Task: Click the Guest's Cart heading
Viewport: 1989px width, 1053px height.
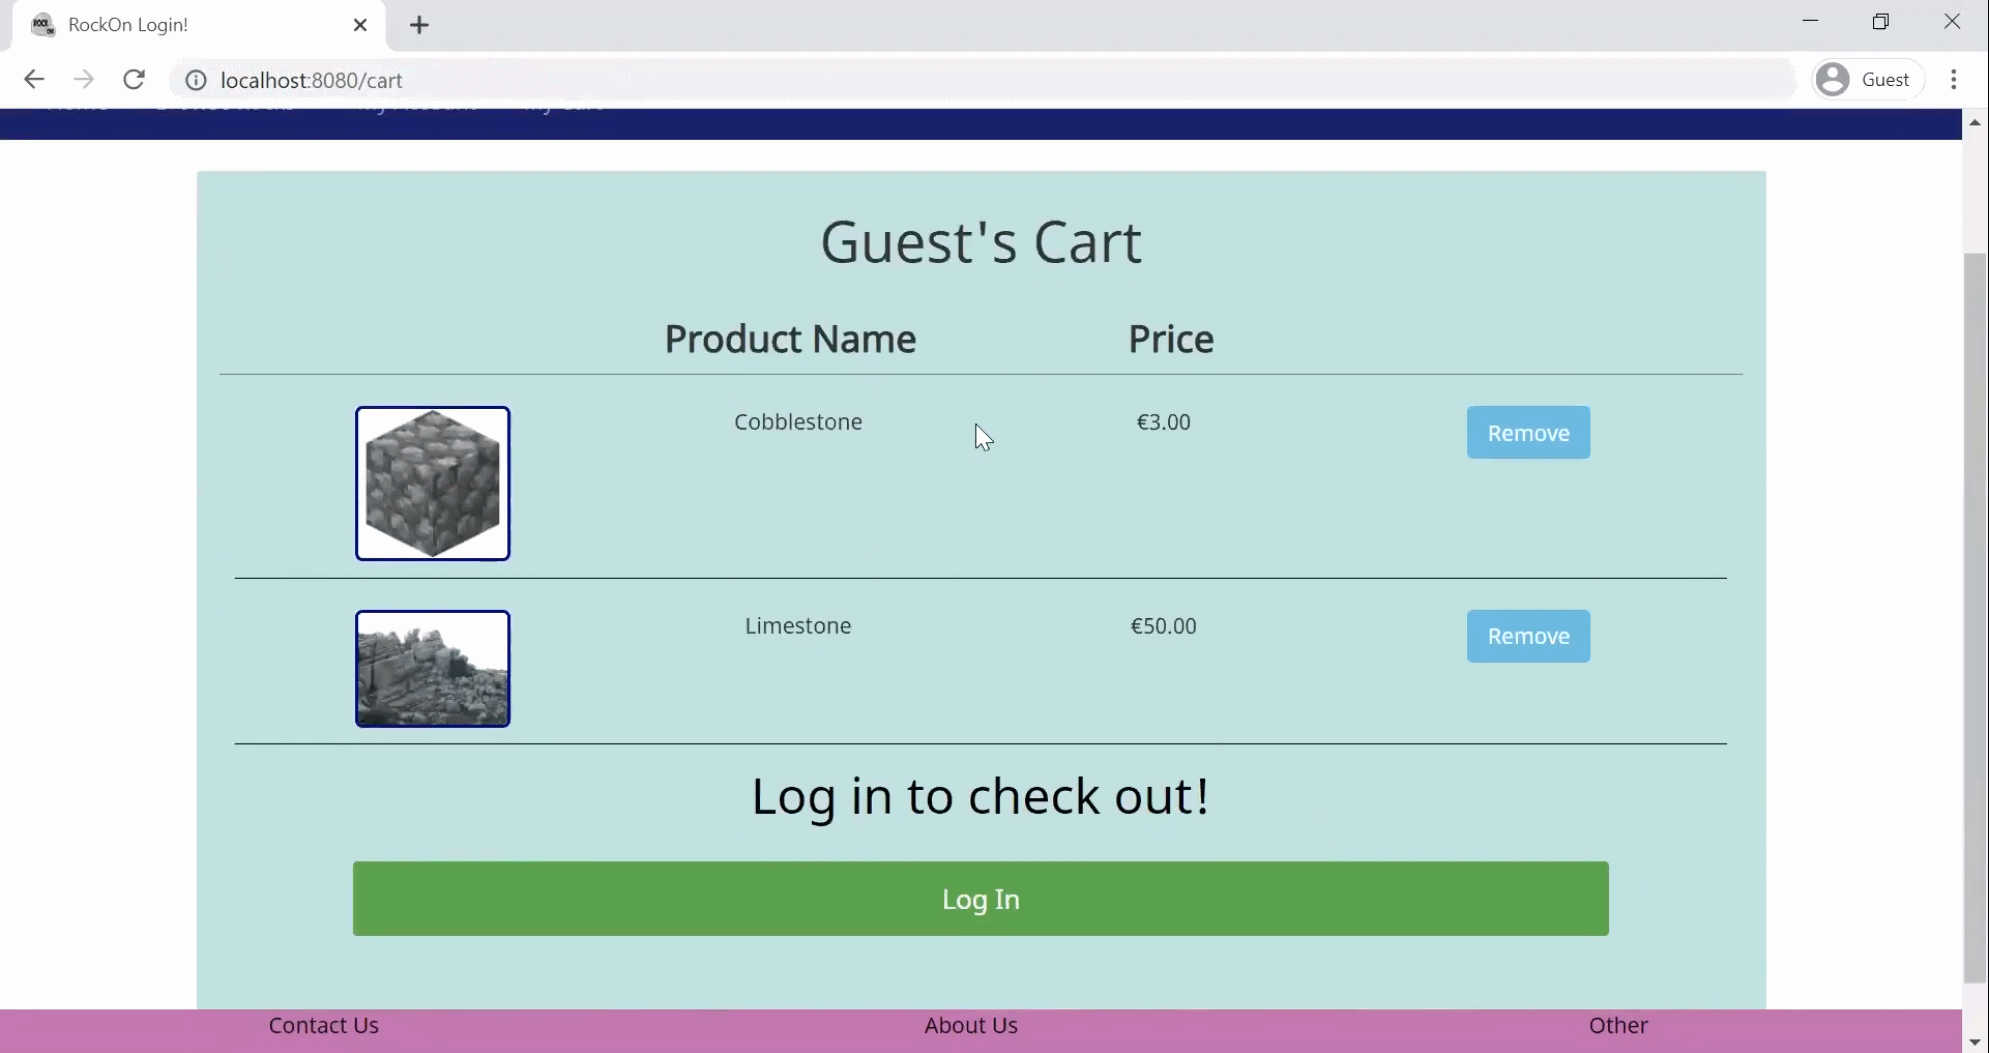Action: [x=981, y=242]
